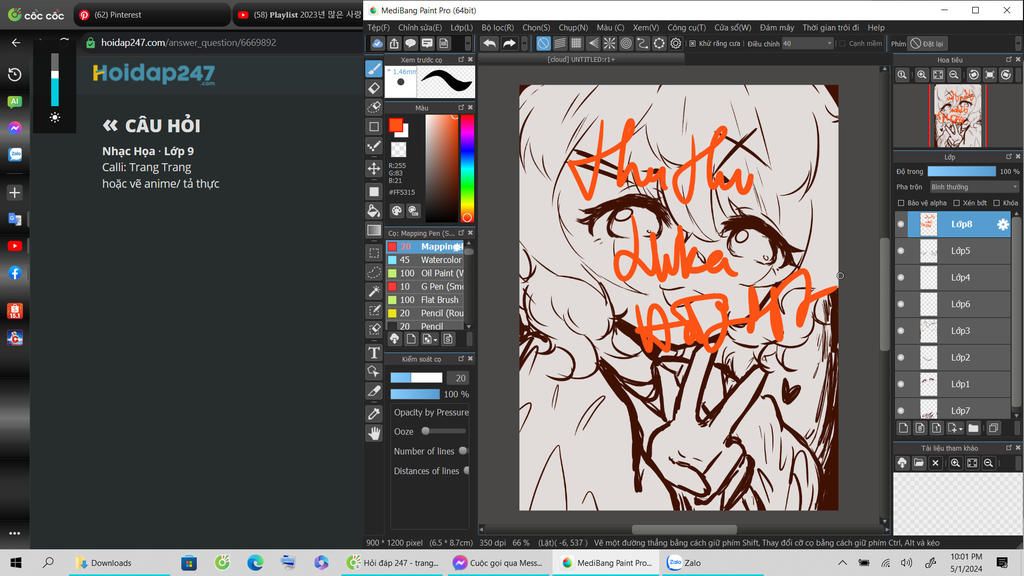Open the Cửa sổ(W) menu
The image size is (1024, 576).
(733, 27)
